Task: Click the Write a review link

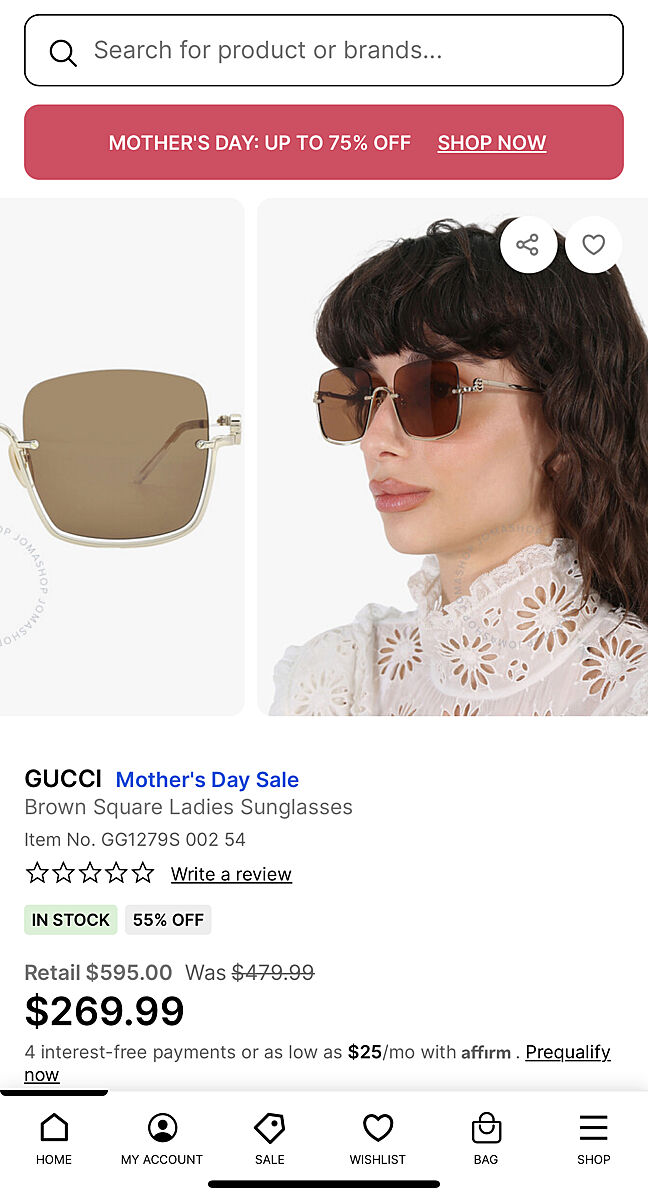Action: pos(231,874)
